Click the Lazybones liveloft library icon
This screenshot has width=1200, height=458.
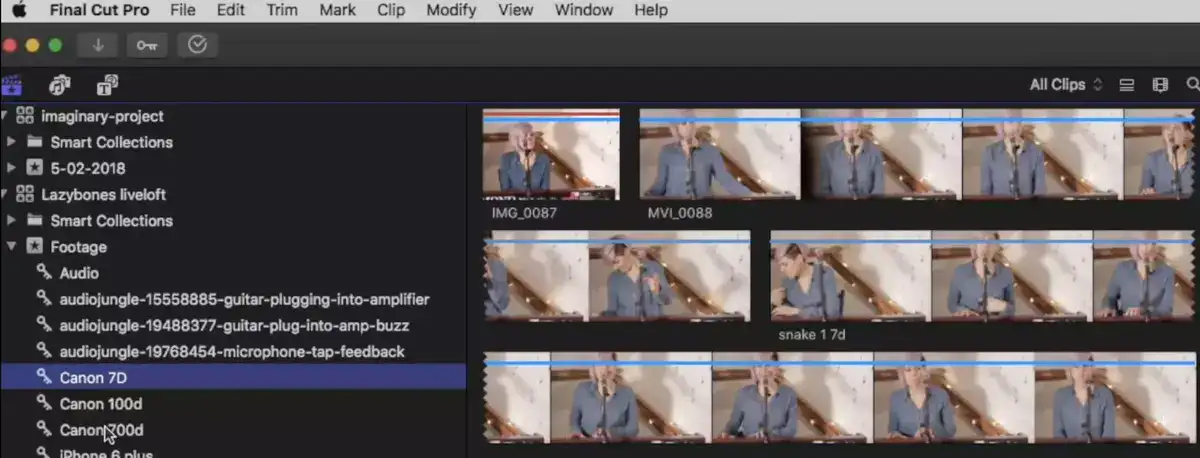pos(25,194)
